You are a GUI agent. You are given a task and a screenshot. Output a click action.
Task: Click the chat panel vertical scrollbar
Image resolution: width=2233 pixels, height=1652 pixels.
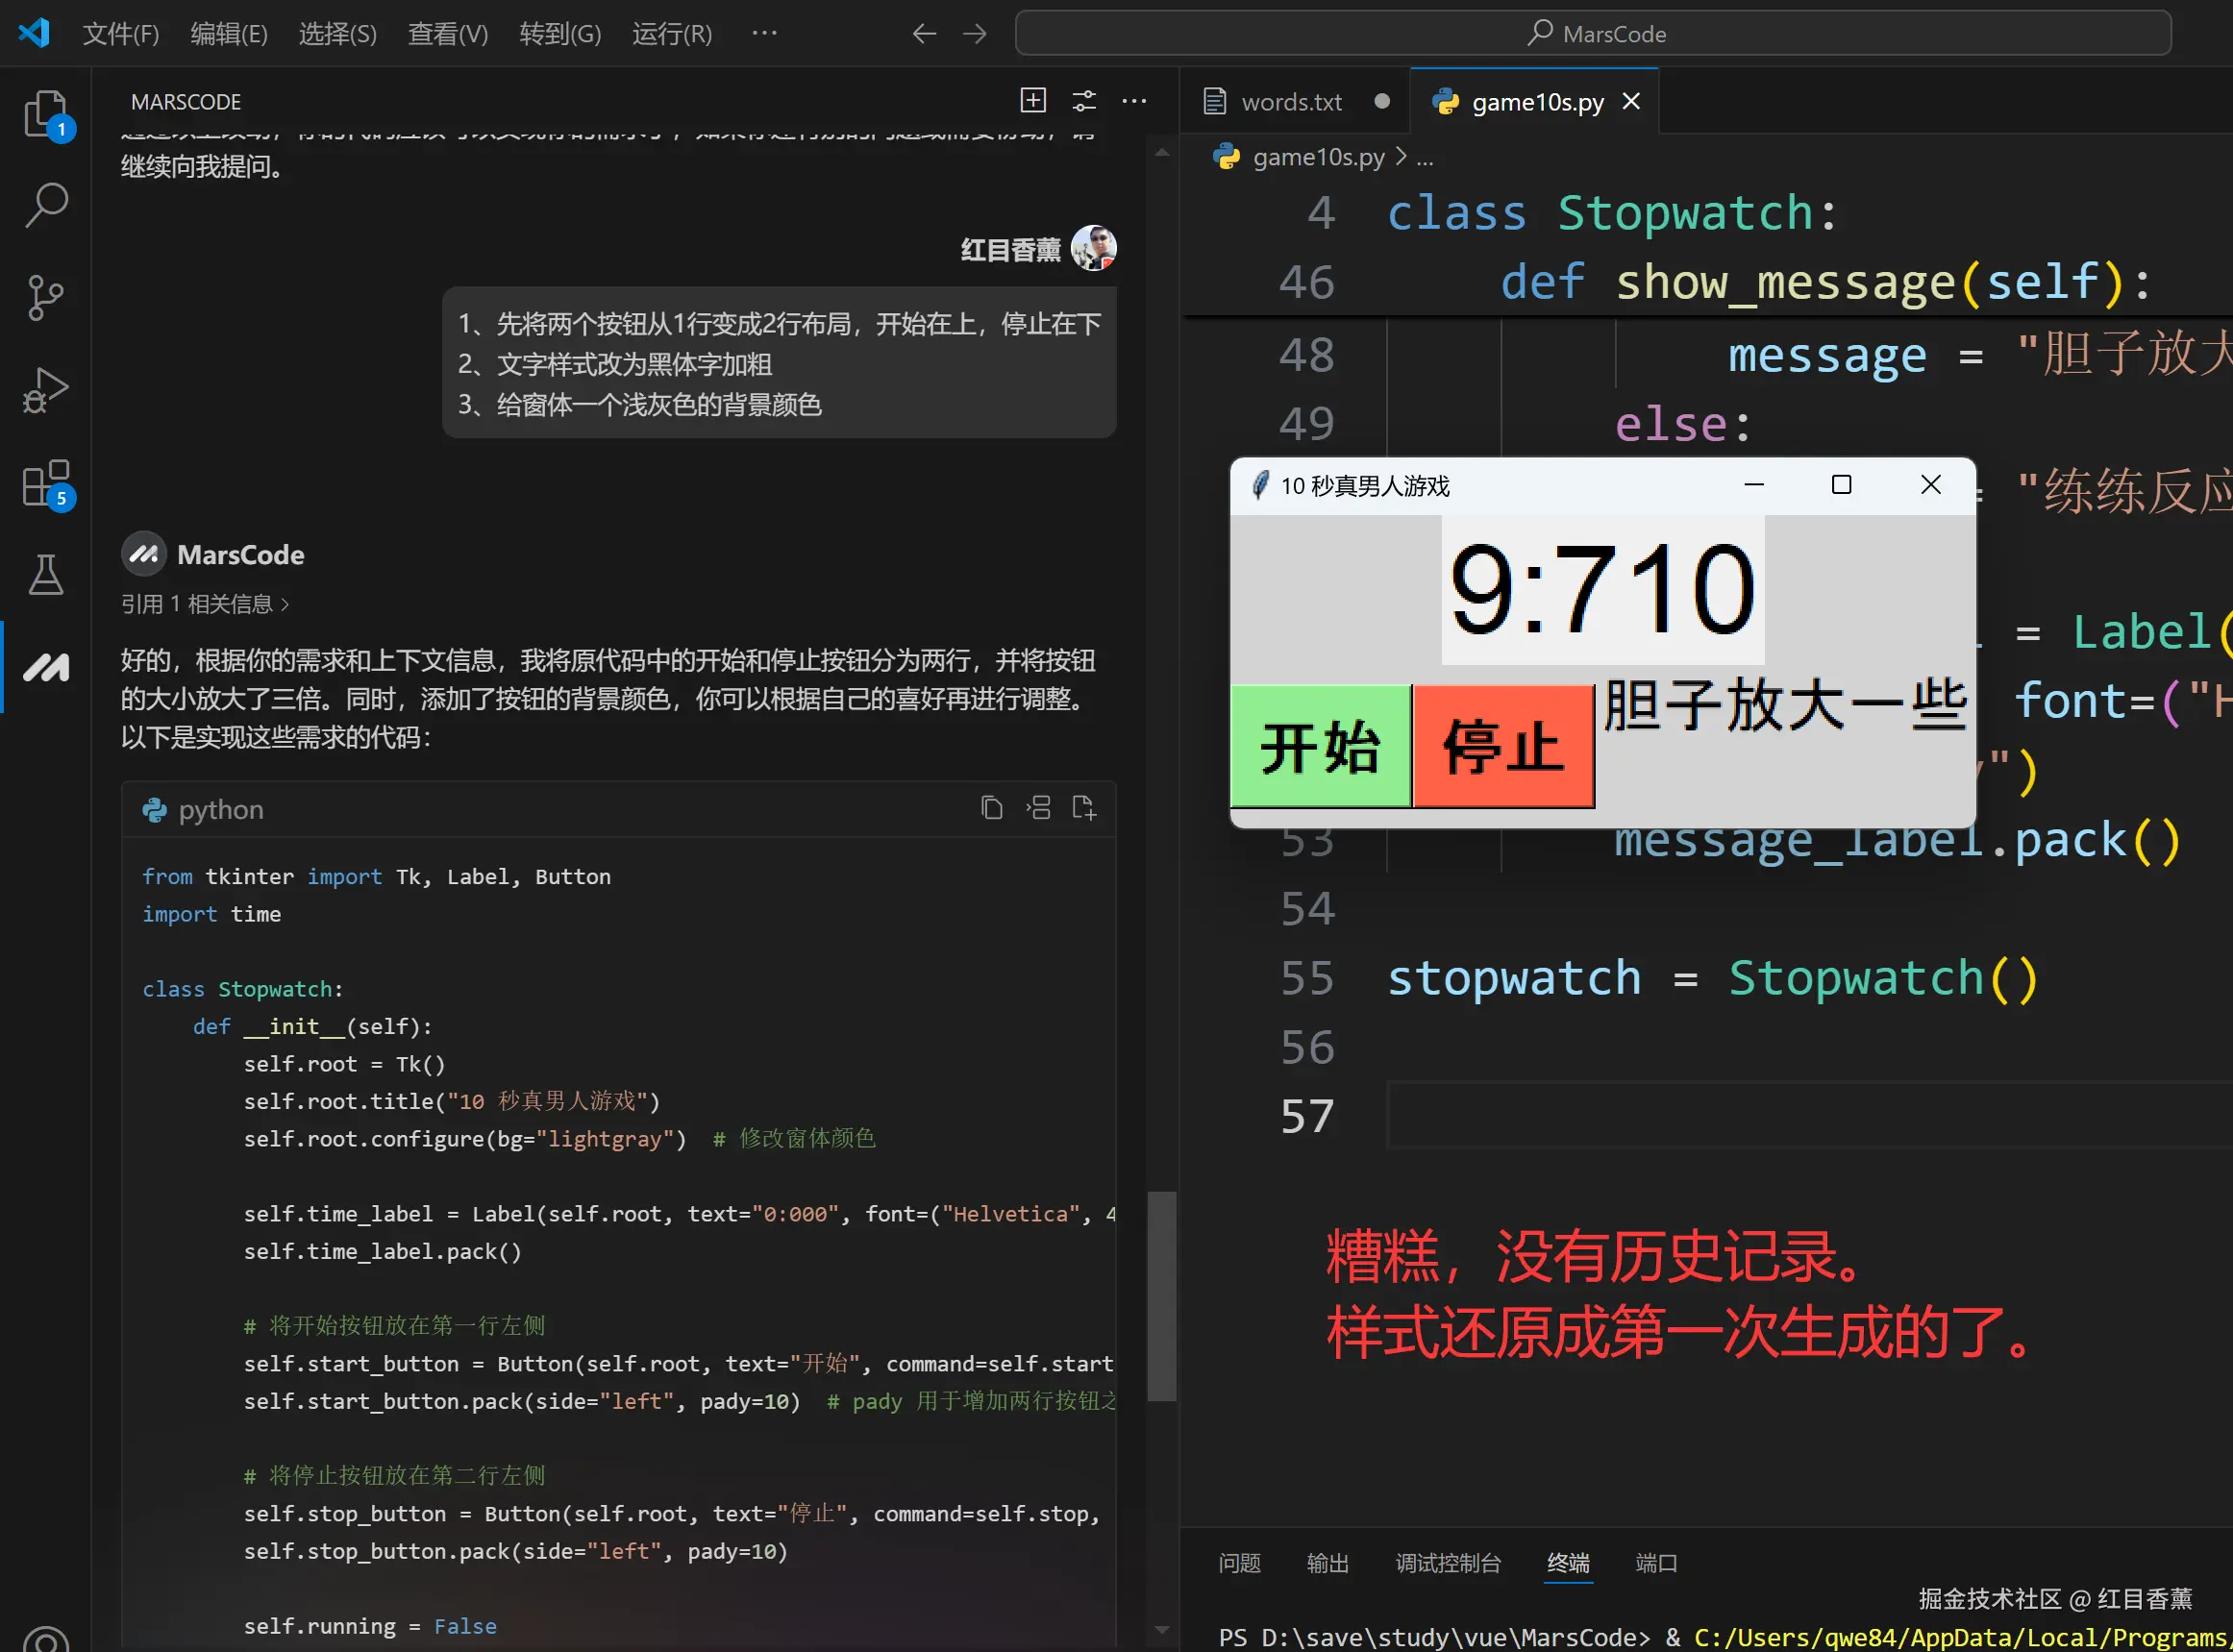point(1161,1295)
